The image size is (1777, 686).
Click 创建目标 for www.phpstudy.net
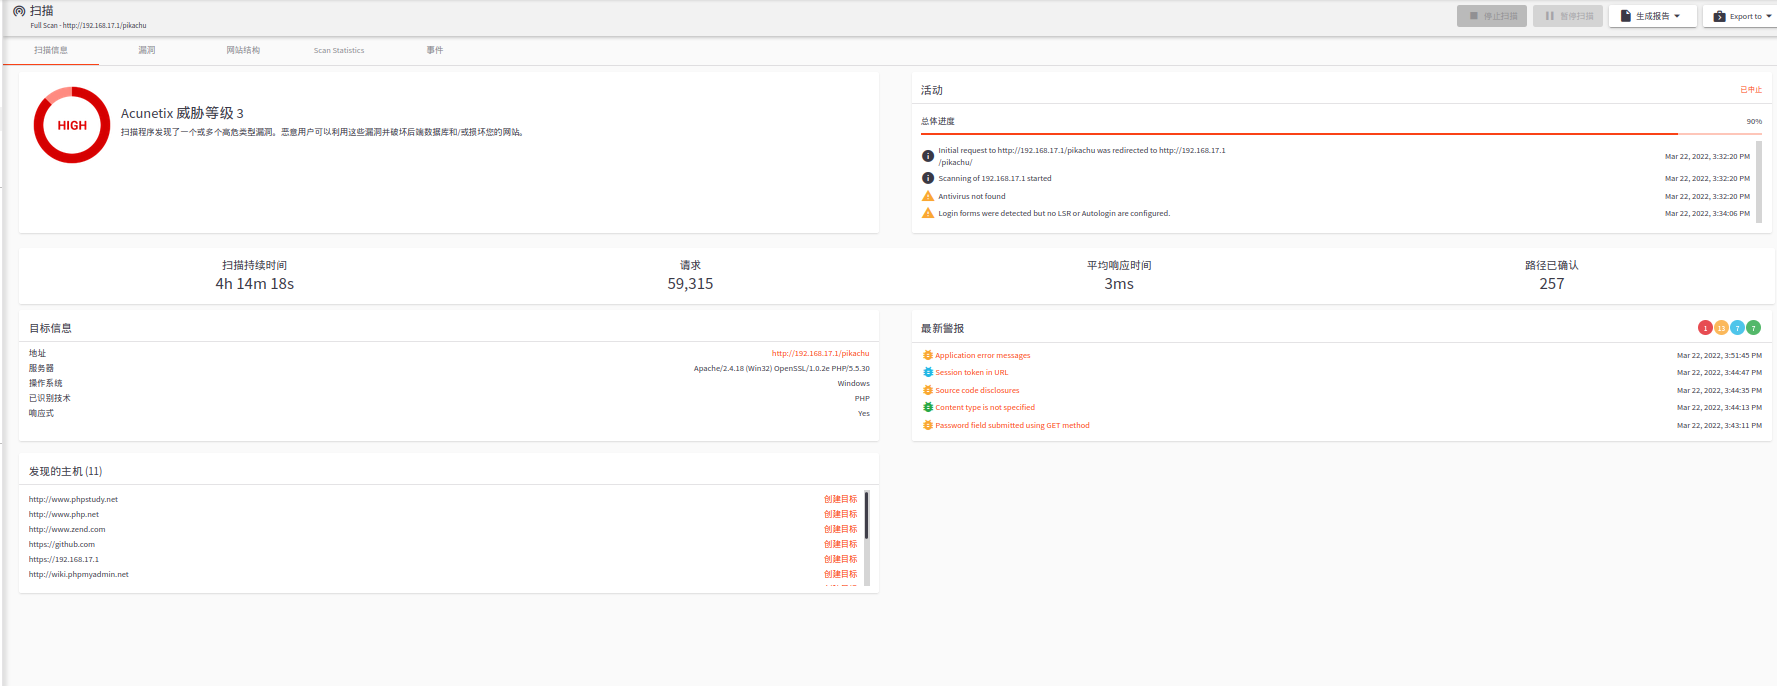pyautogui.click(x=840, y=499)
